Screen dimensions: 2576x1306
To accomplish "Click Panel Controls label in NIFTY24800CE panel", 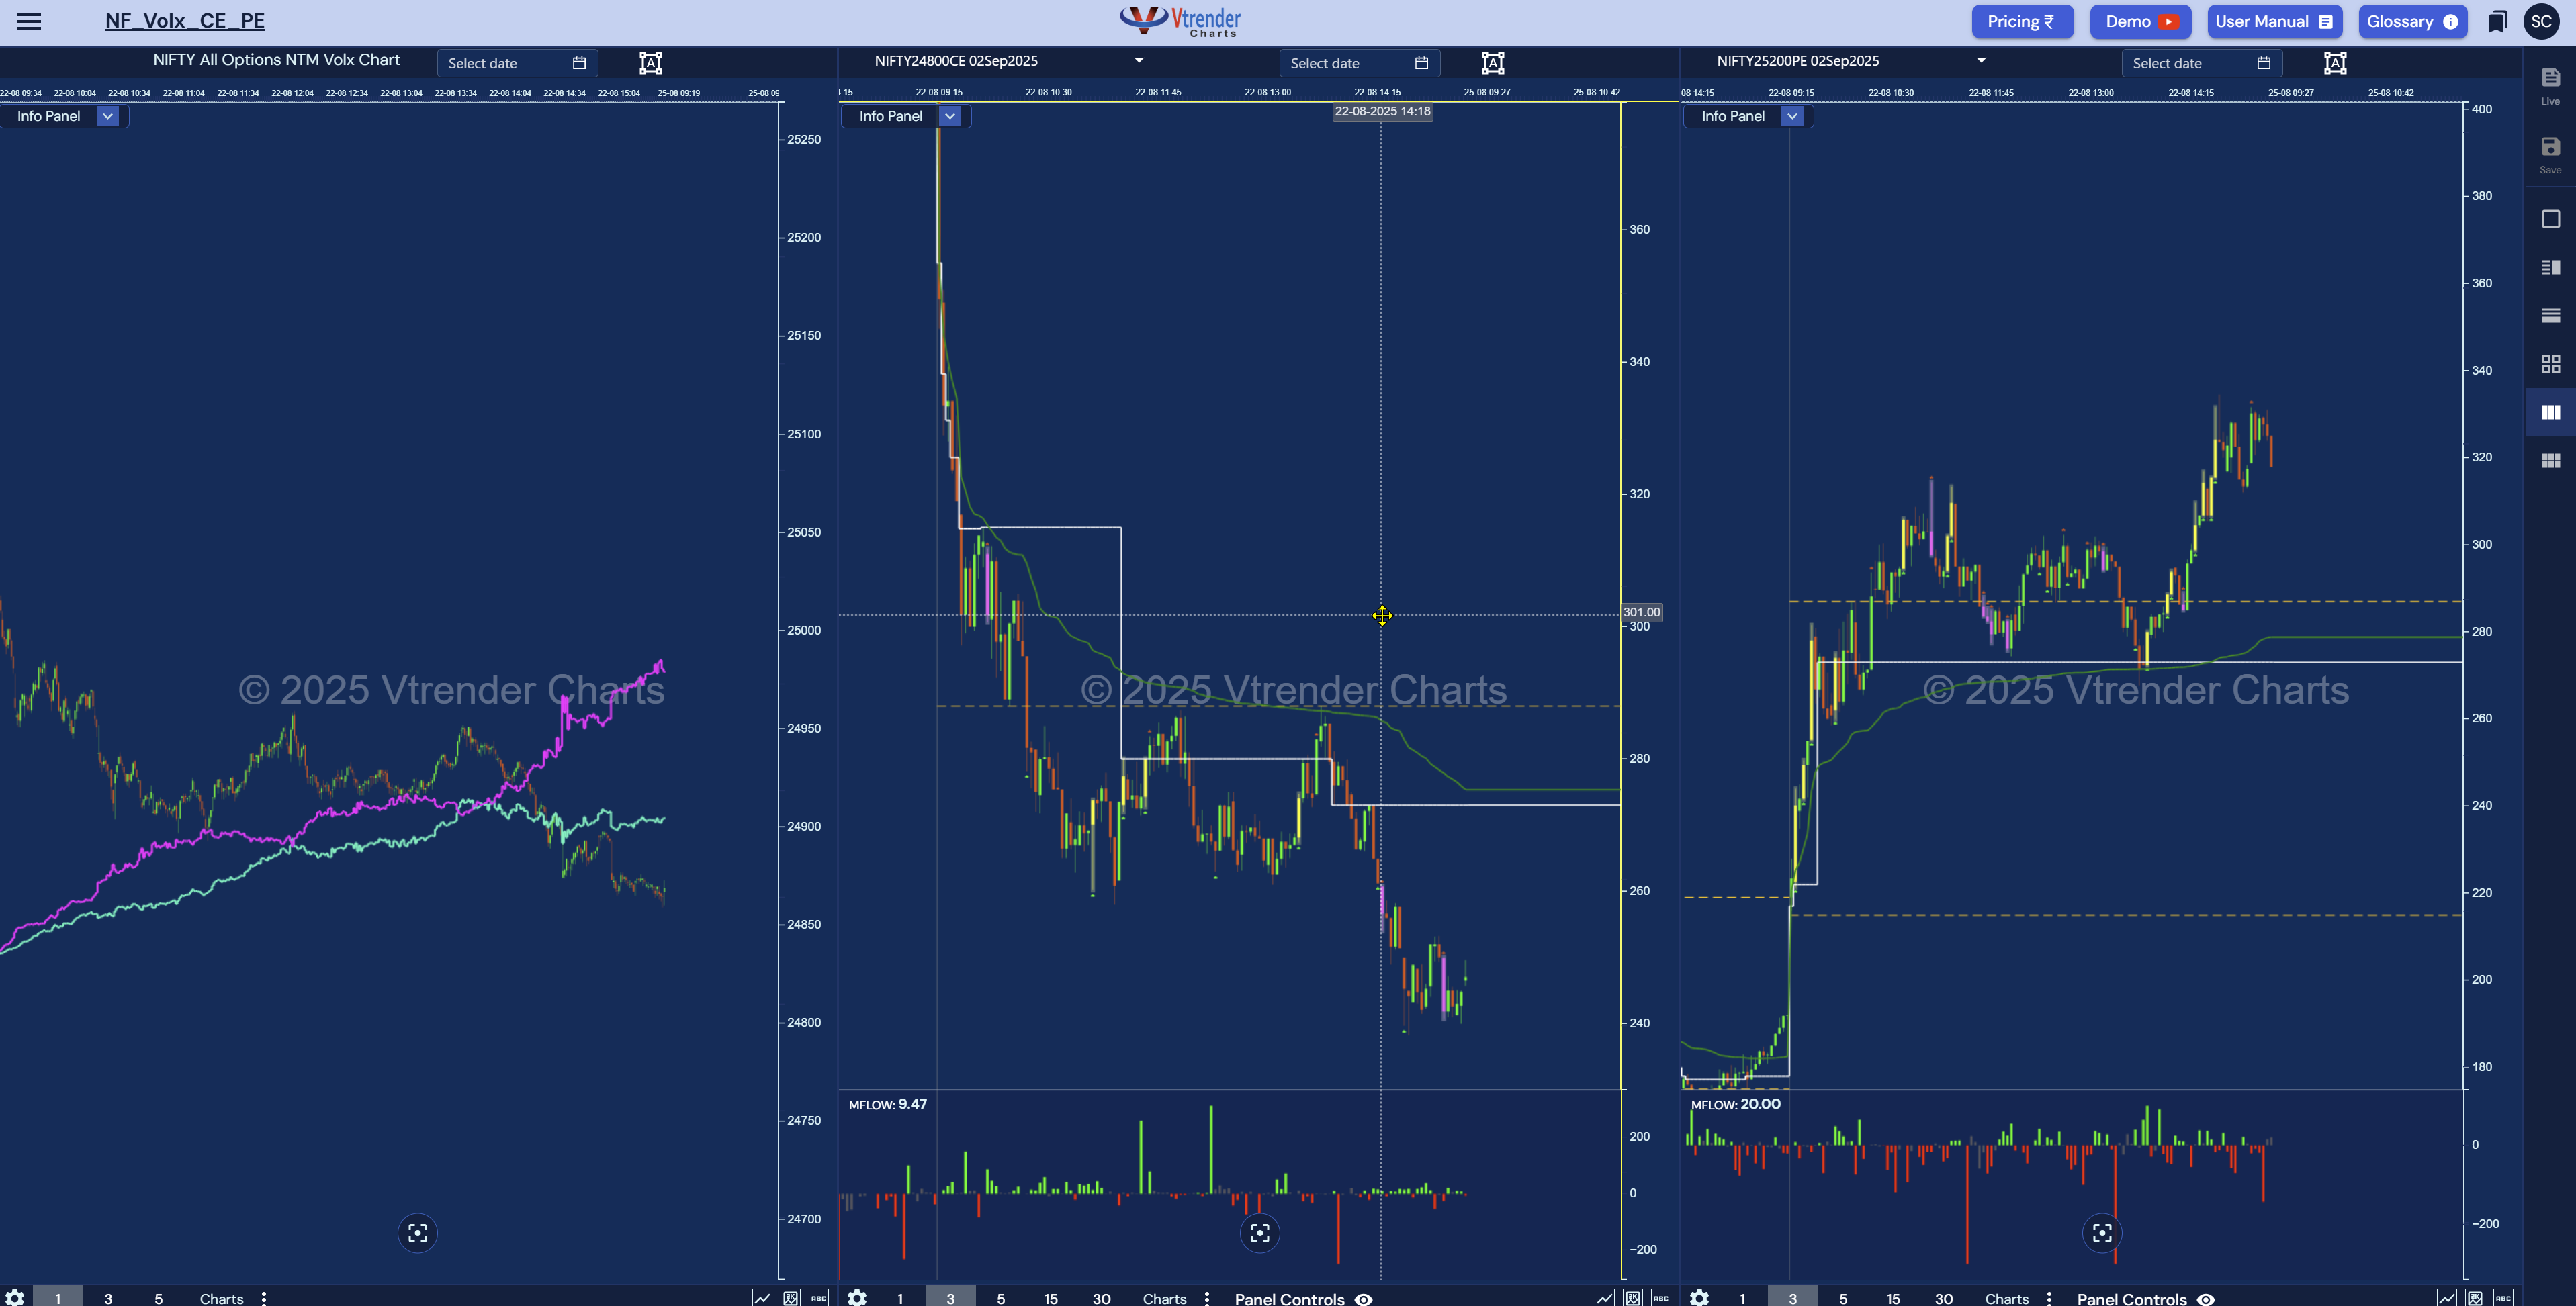I will point(1289,1298).
